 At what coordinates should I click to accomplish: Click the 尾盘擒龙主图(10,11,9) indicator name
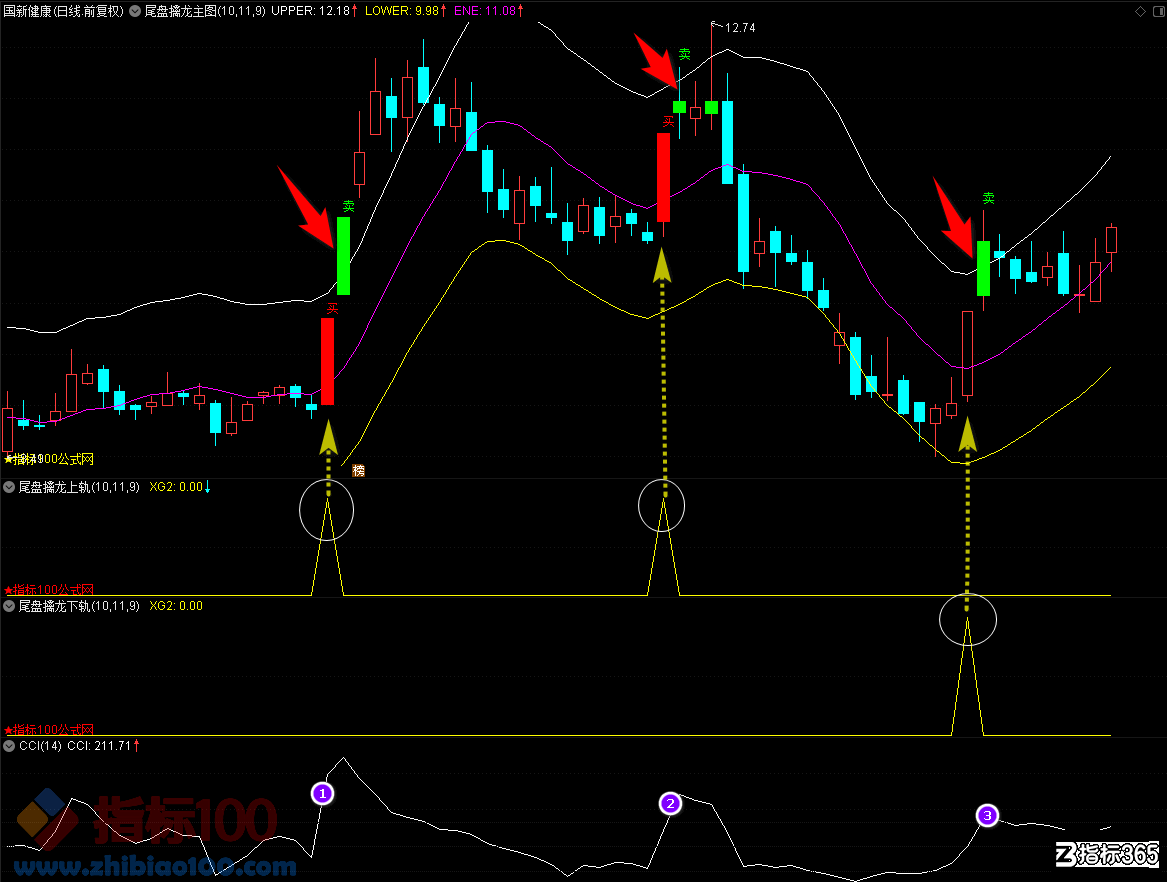pos(205,11)
